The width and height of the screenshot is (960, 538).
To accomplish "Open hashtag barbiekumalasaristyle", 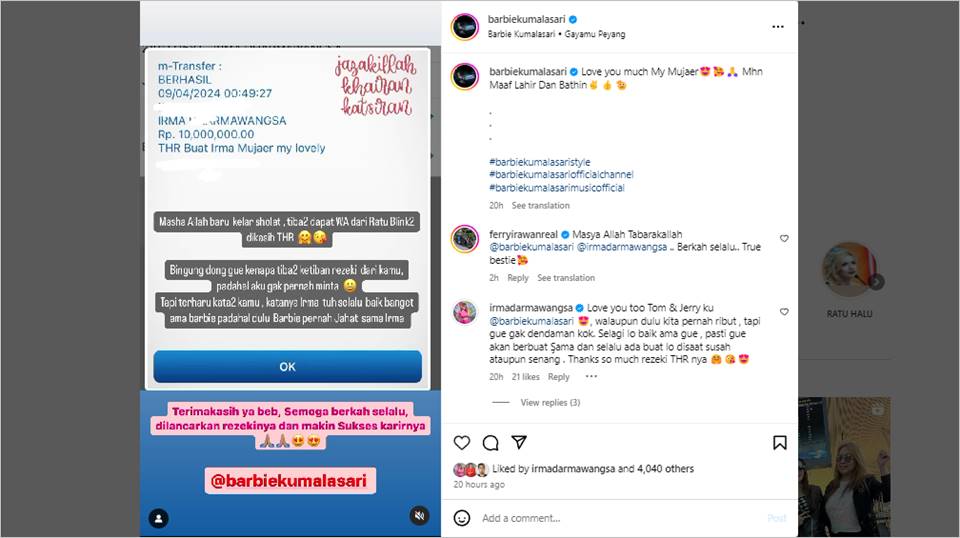I will 540,162.
